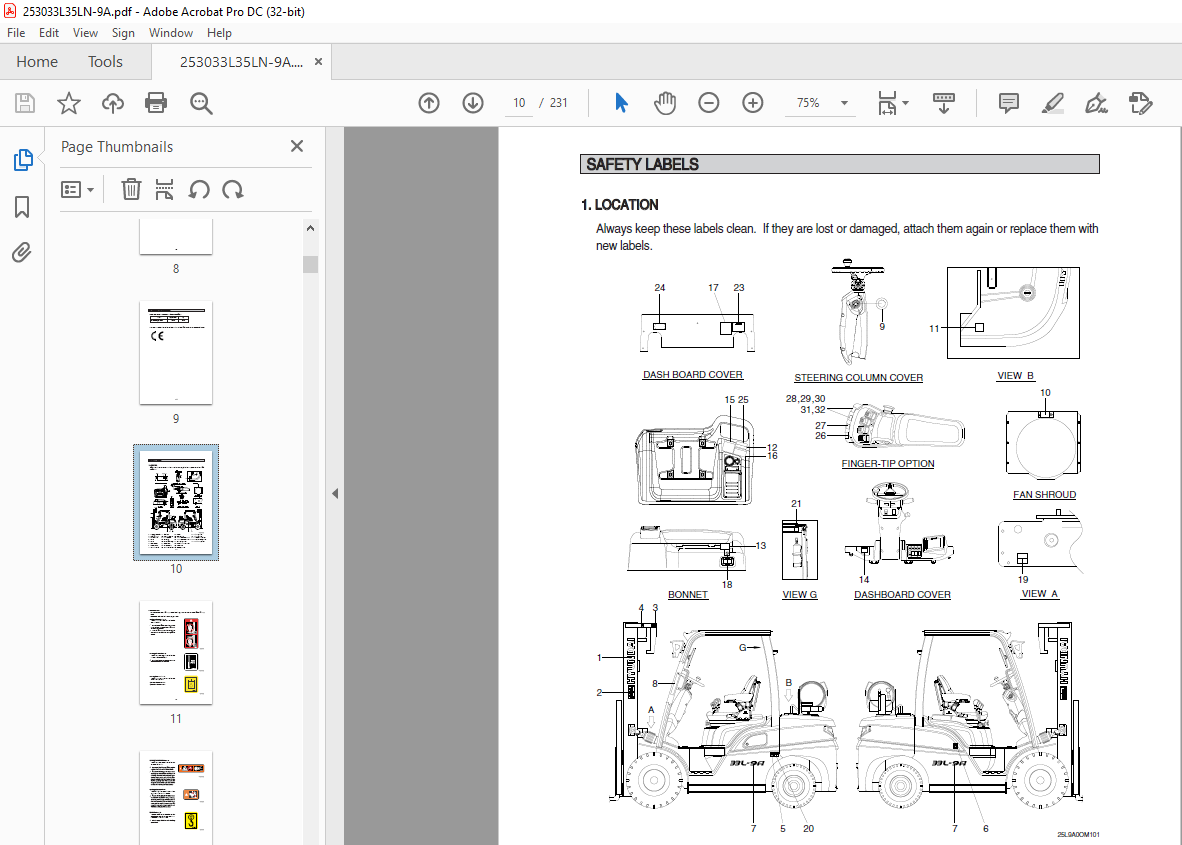Click the Zoom out minus icon

tap(709, 103)
